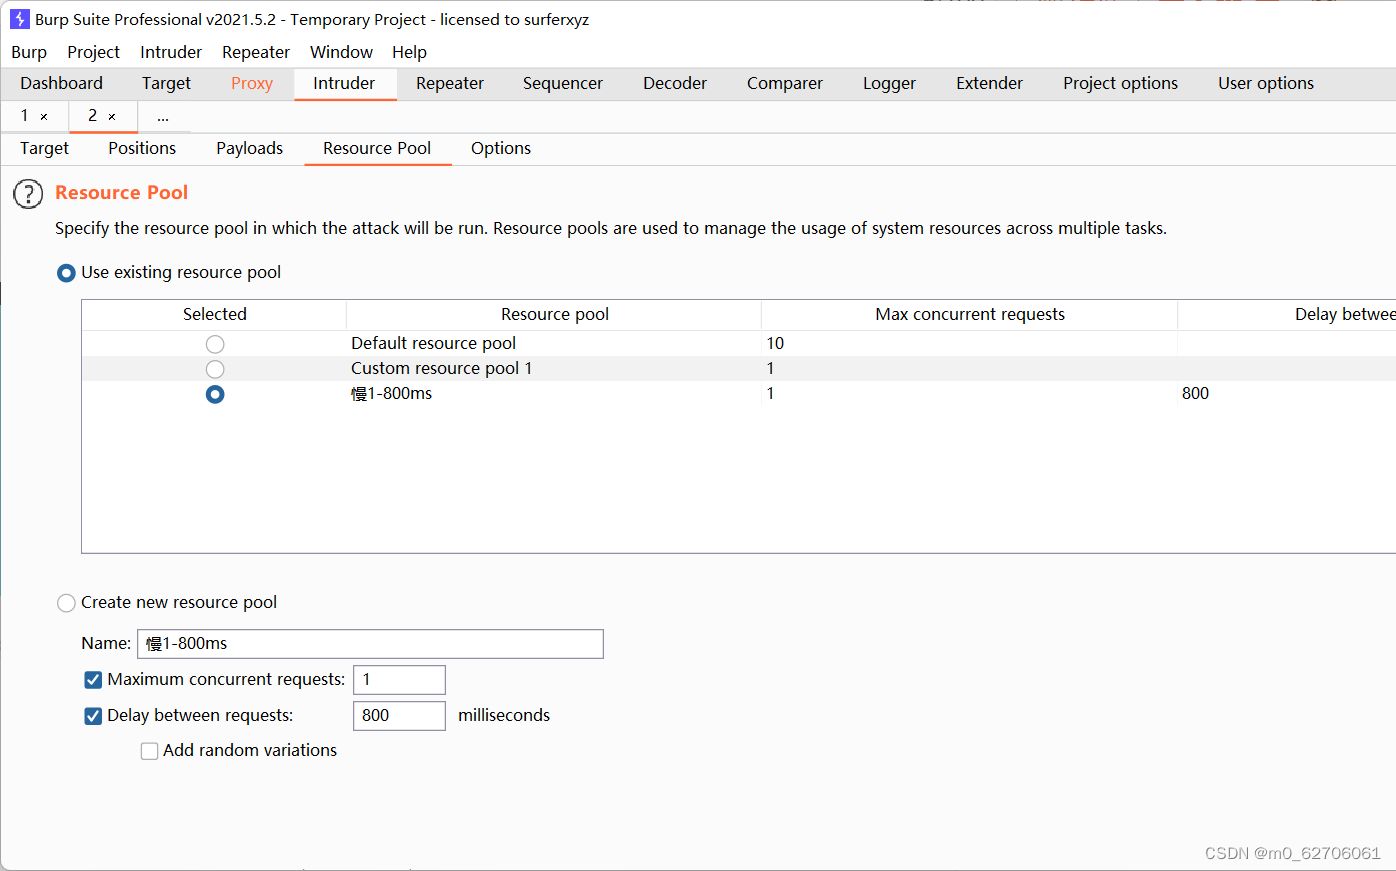The height and width of the screenshot is (871, 1396).
Task: Choose Default resource pool radio button
Action: click(x=215, y=344)
